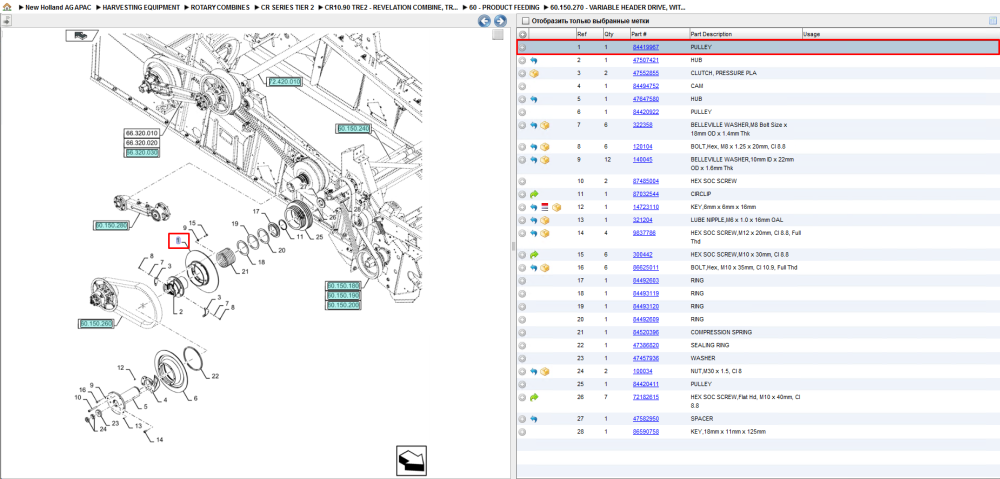Click callout number 25 in the diagram

(x=318, y=237)
